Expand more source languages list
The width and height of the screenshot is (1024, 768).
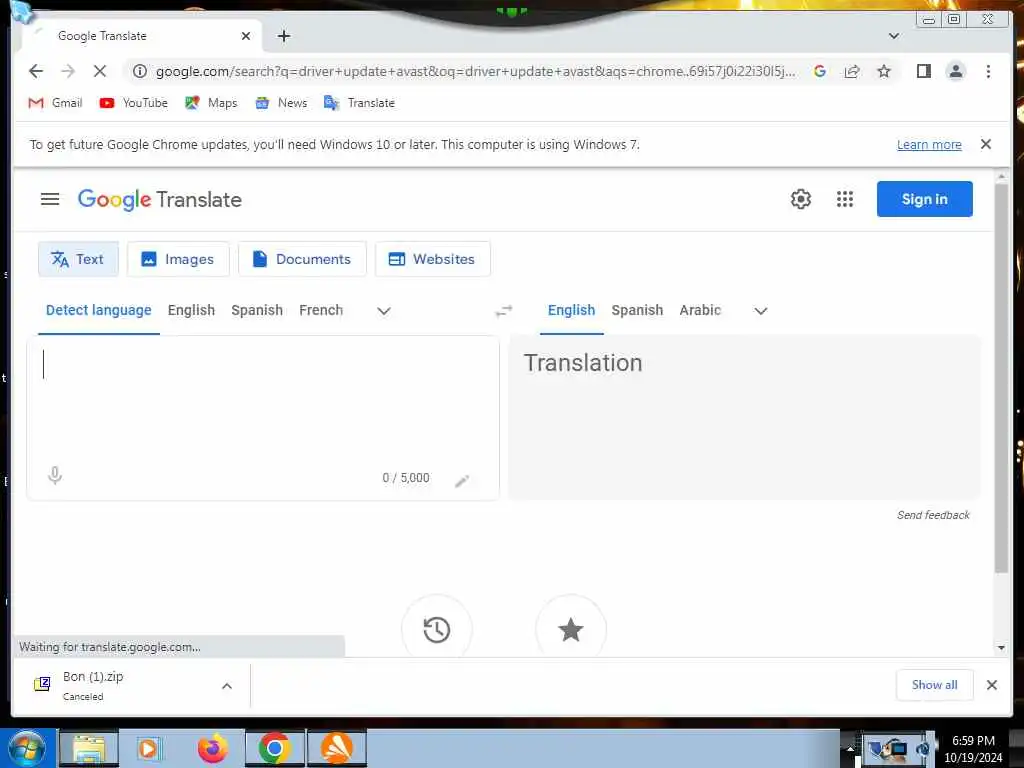[x=384, y=311]
